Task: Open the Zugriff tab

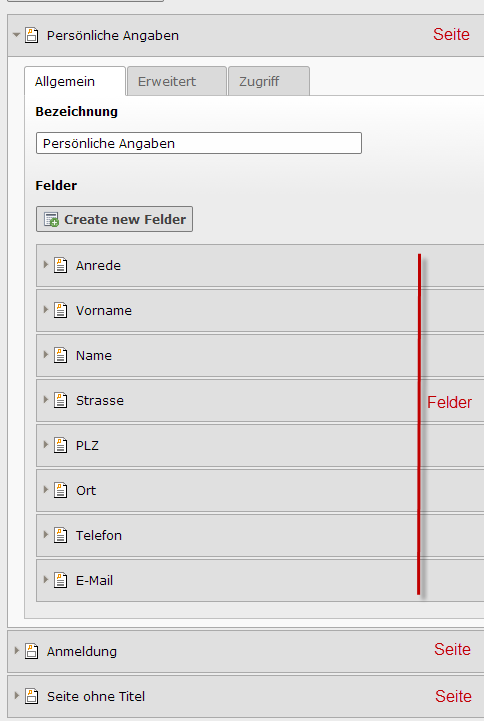Action: 269,81
